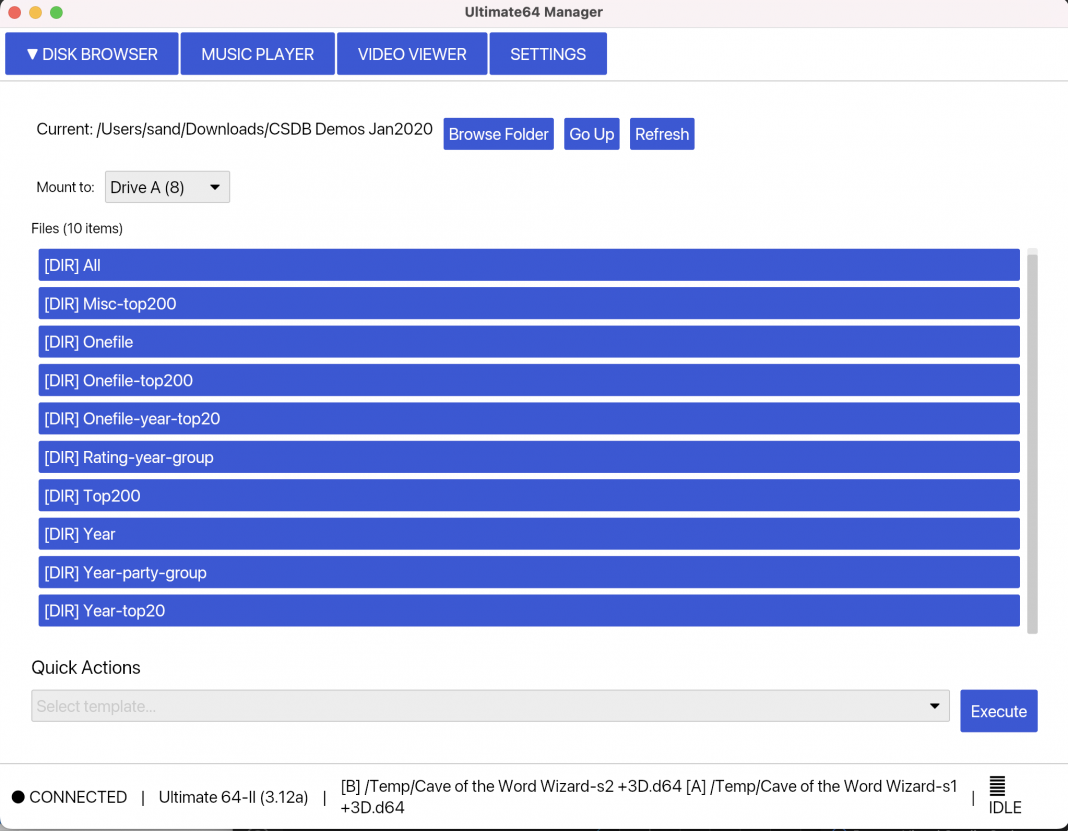Click the black connection status indicator dot
The height and width of the screenshot is (831, 1068).
(18, 797)
